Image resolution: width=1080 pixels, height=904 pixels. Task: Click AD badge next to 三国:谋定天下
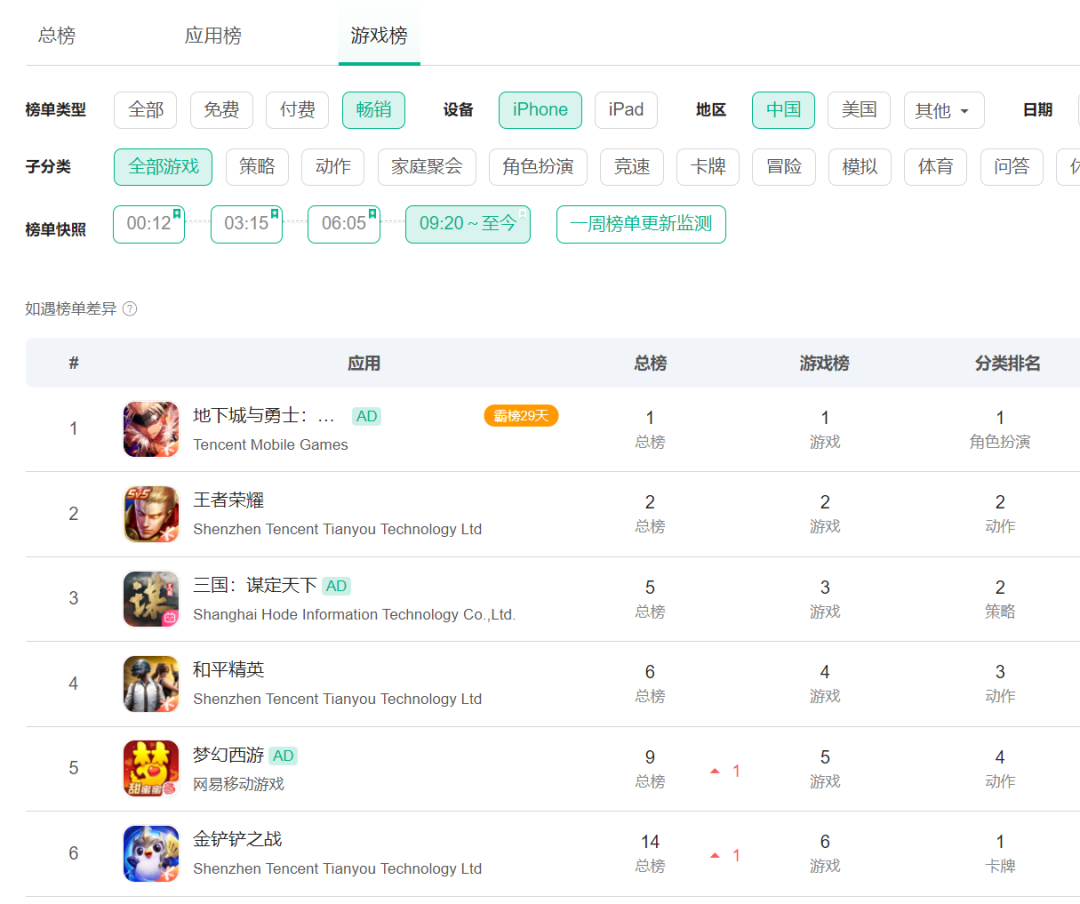click(x=336, y=586)
